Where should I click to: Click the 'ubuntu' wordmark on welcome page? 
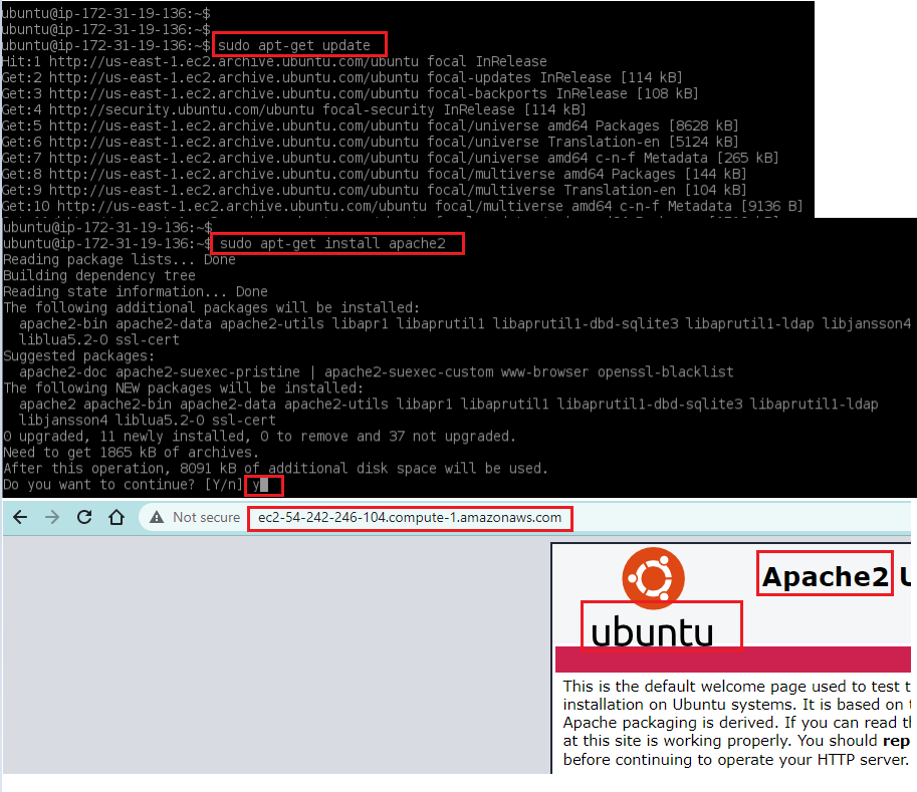[x=652, y=632]
